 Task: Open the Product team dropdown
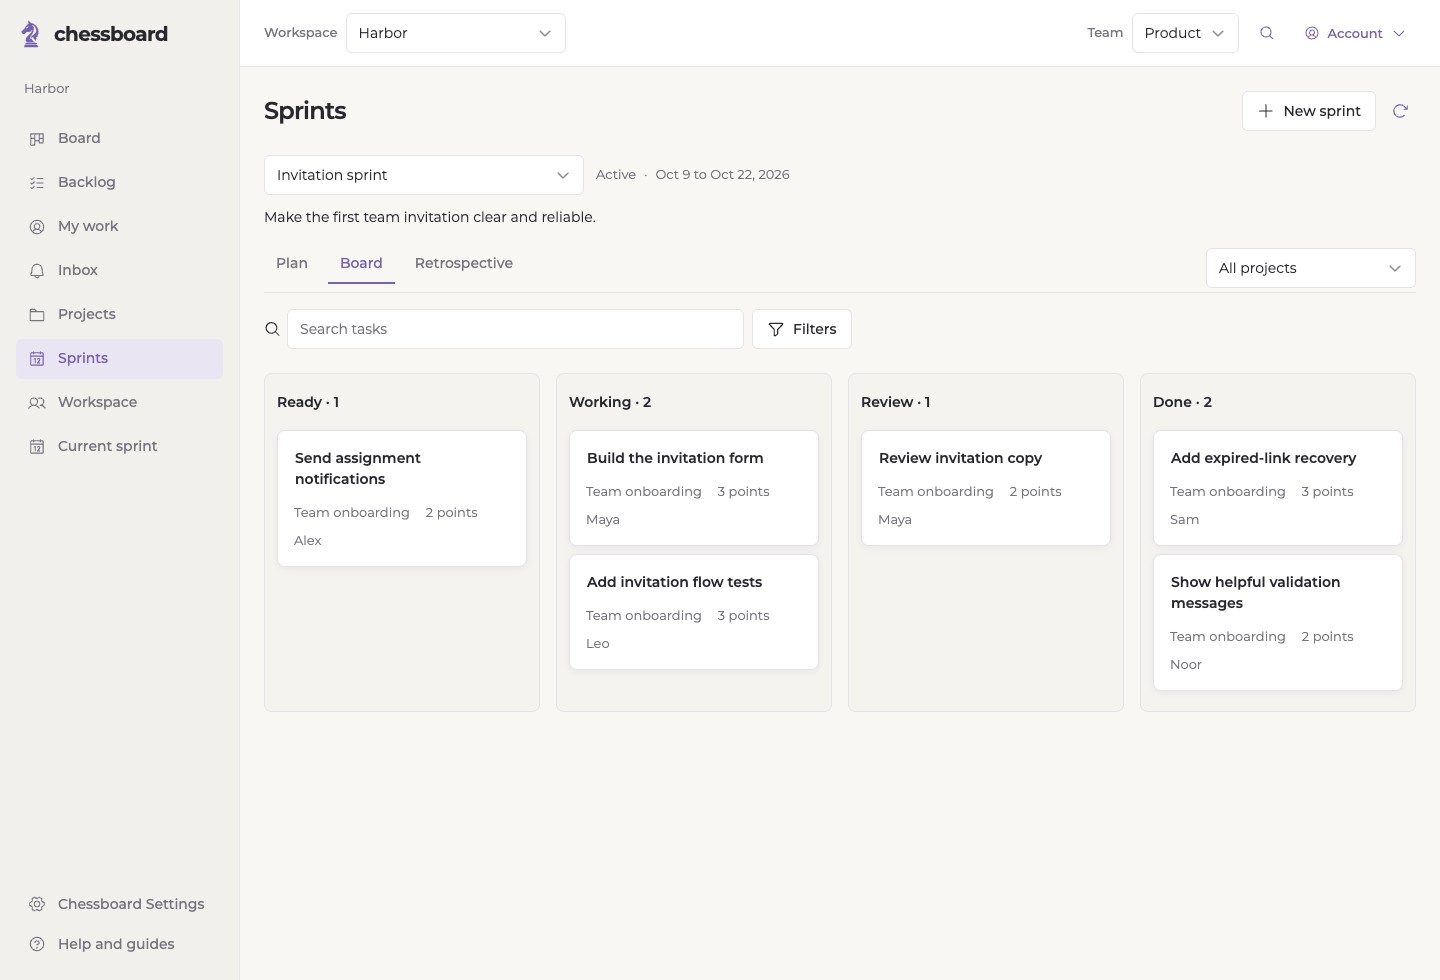(x=1185, y=33)
